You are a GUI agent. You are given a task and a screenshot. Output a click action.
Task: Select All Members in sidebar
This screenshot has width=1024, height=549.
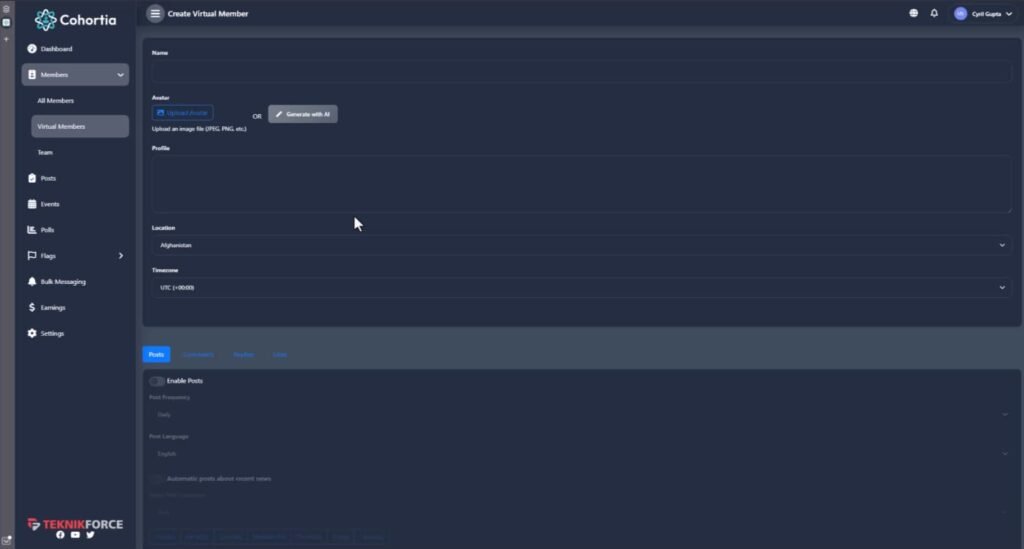pos(56,101)
